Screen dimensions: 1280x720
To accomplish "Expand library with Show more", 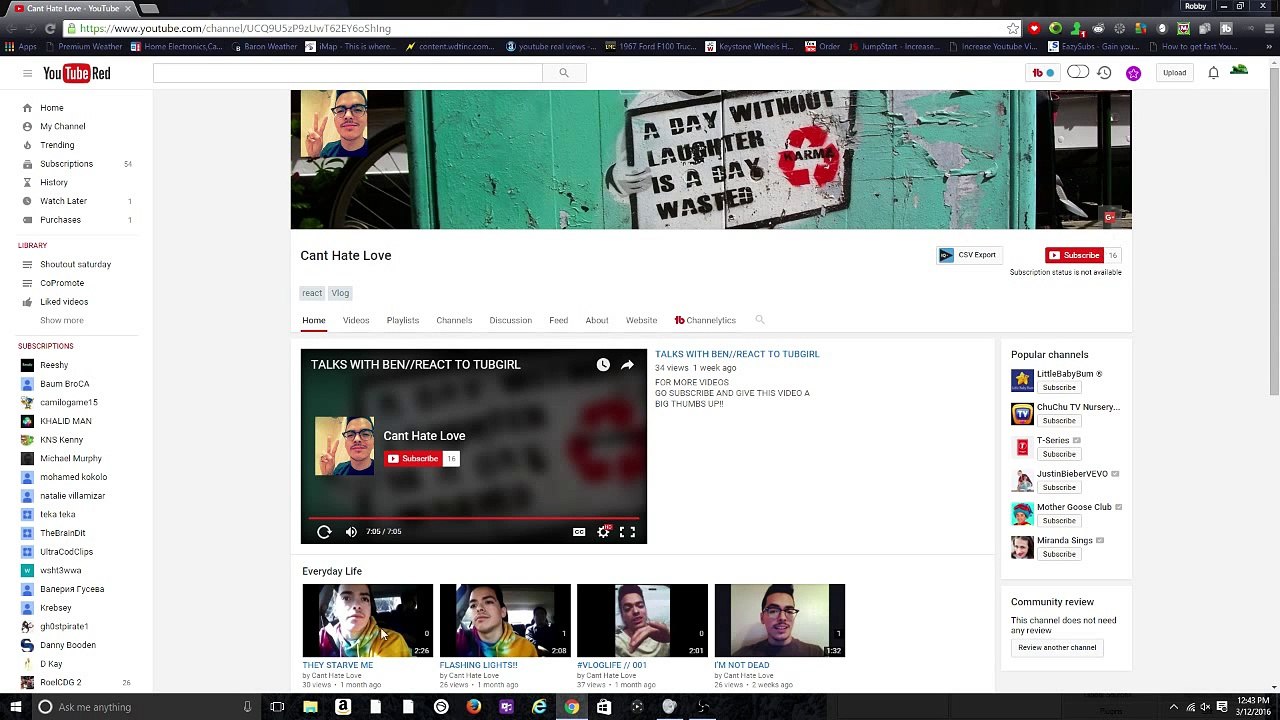I will pos(62,320).
